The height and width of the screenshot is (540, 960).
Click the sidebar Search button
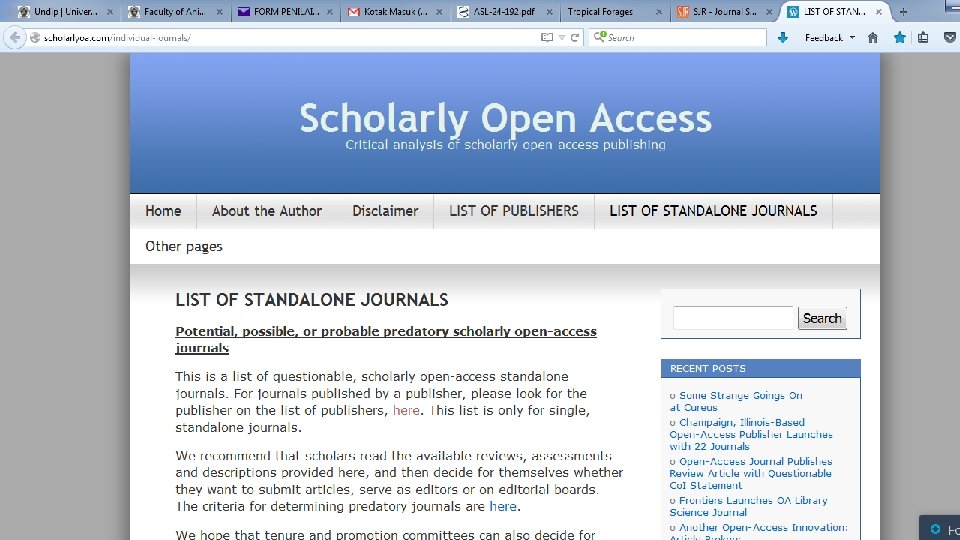(822, 318)
